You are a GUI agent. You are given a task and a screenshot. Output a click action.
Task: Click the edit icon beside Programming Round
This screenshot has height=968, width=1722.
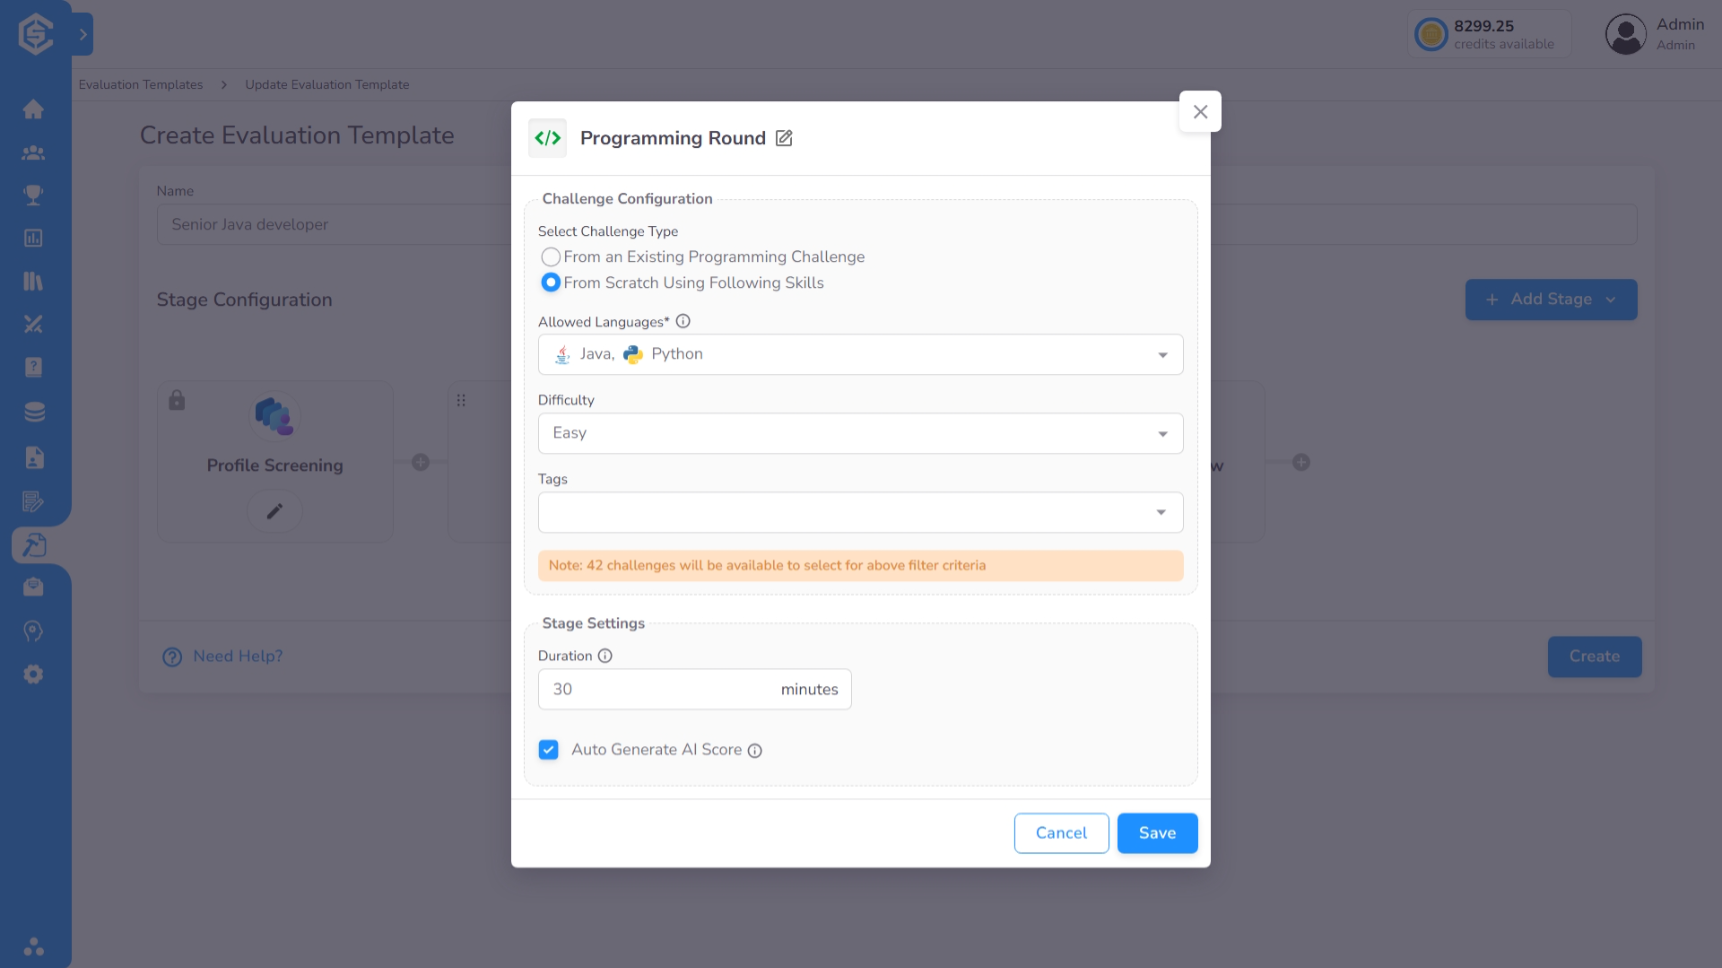pos(784,138)
